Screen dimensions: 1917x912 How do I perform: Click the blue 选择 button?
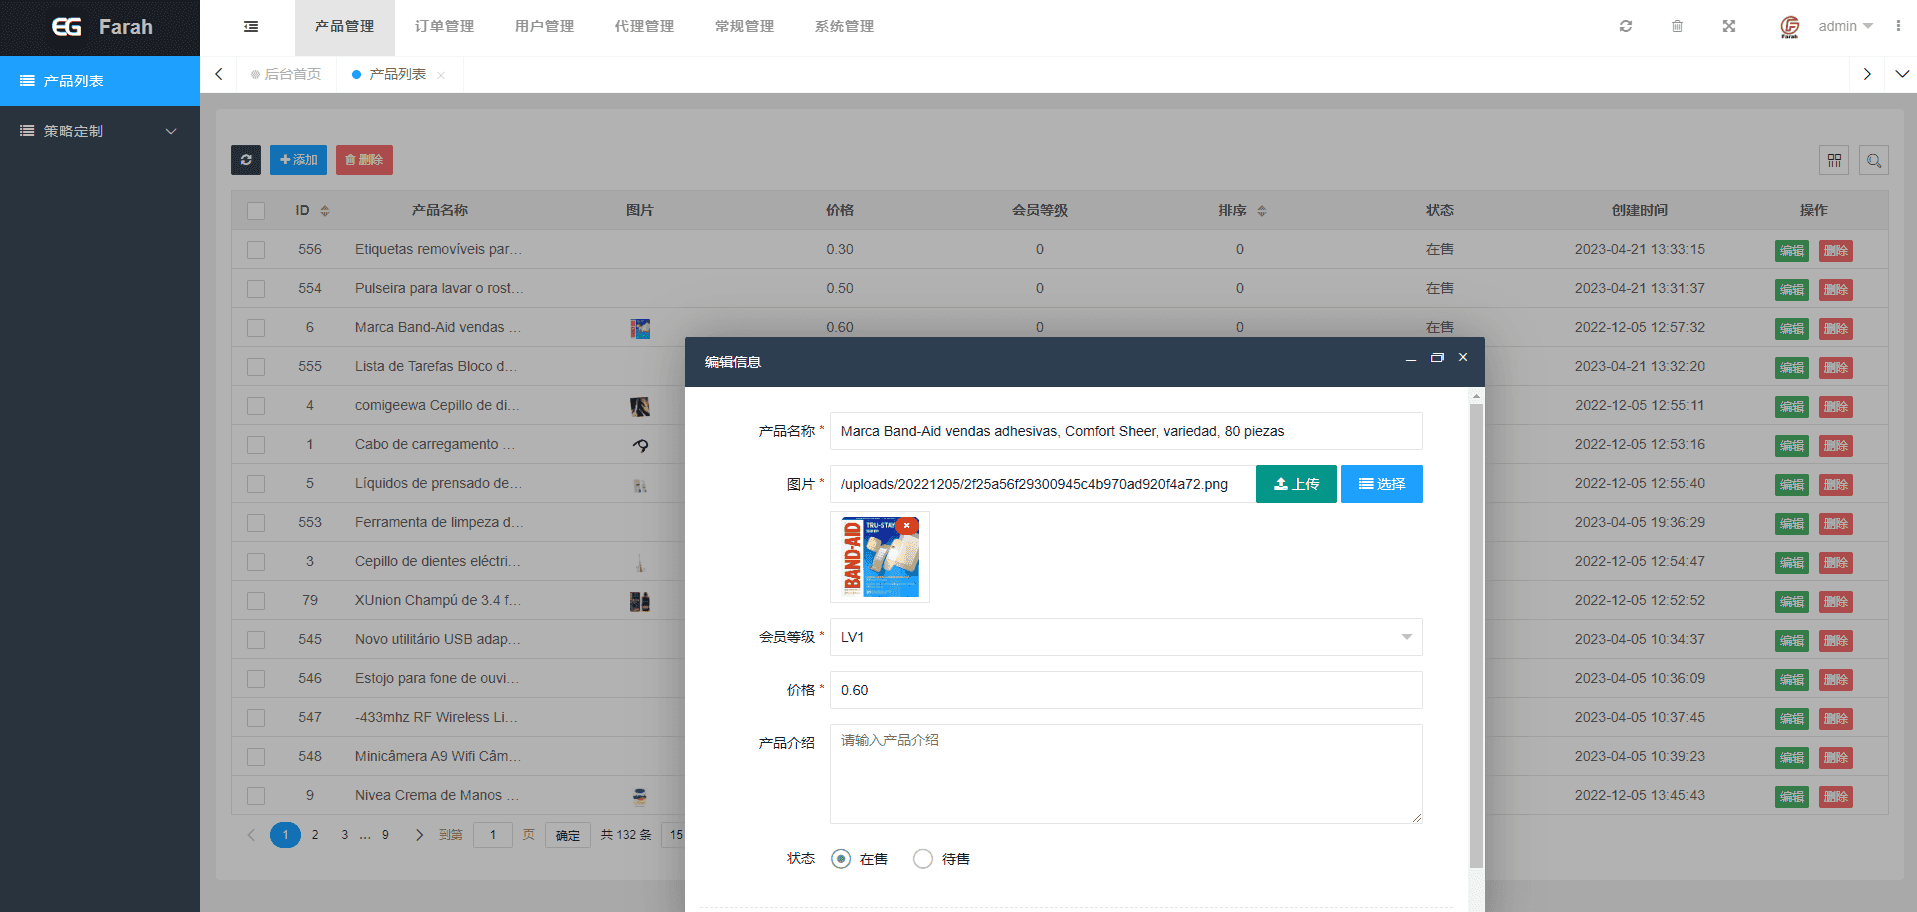click(x=1381, y=484)
